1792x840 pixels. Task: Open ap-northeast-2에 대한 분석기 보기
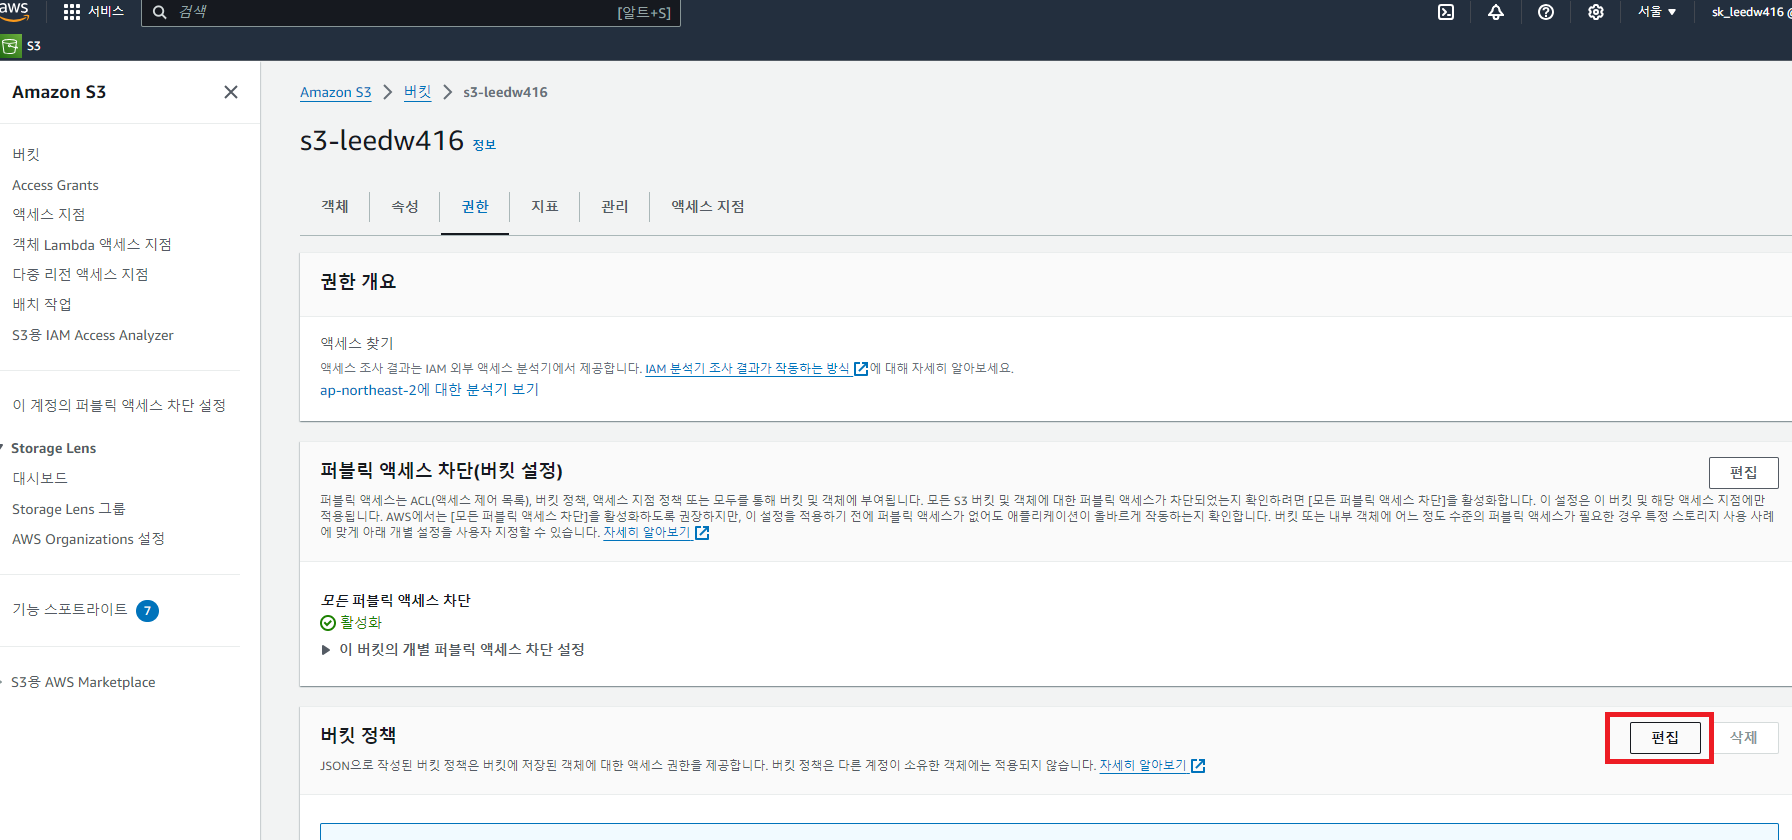point(429,390)
